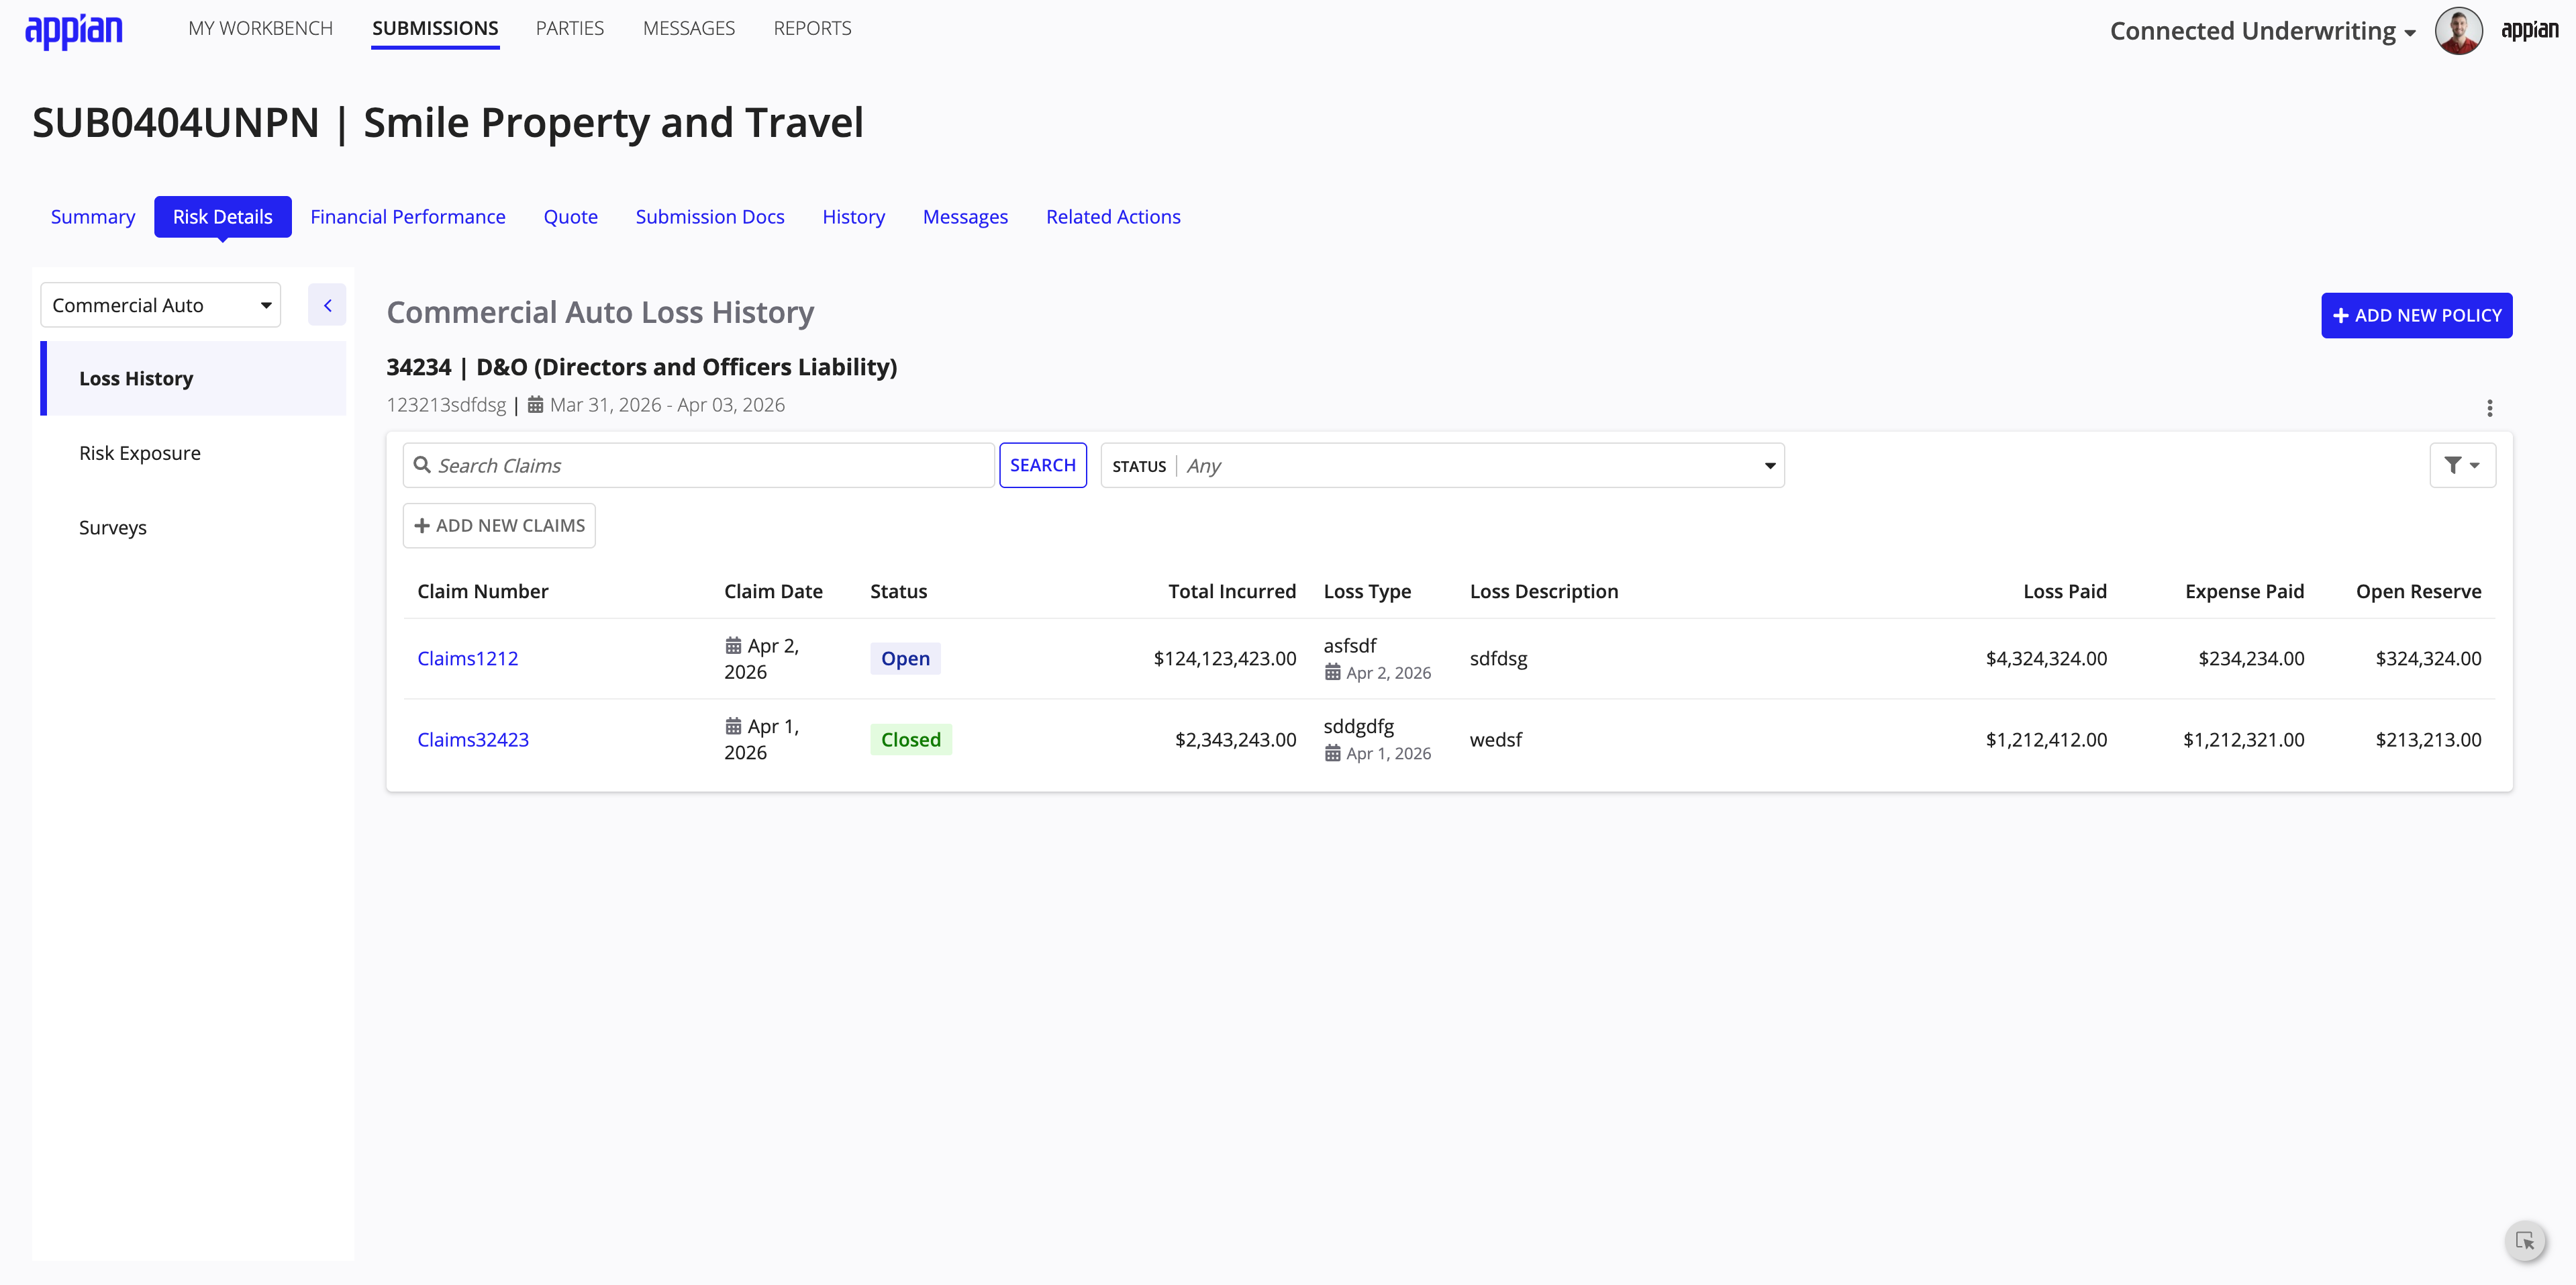Click Add New Claims
Viewport: 2576px width, 1285px height.
[x=499, y=525]
